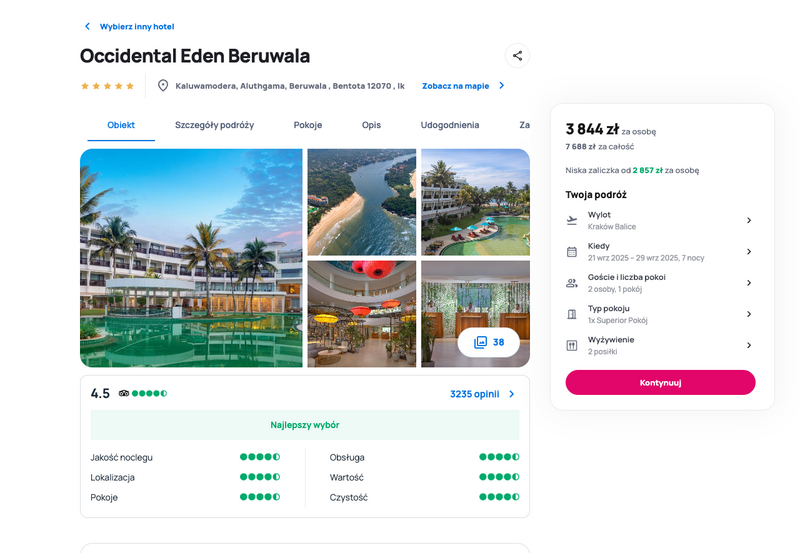This screenshot has width=800, height=553.
Task: Click the share icon beside hotel name
Action: click(517, 56)
